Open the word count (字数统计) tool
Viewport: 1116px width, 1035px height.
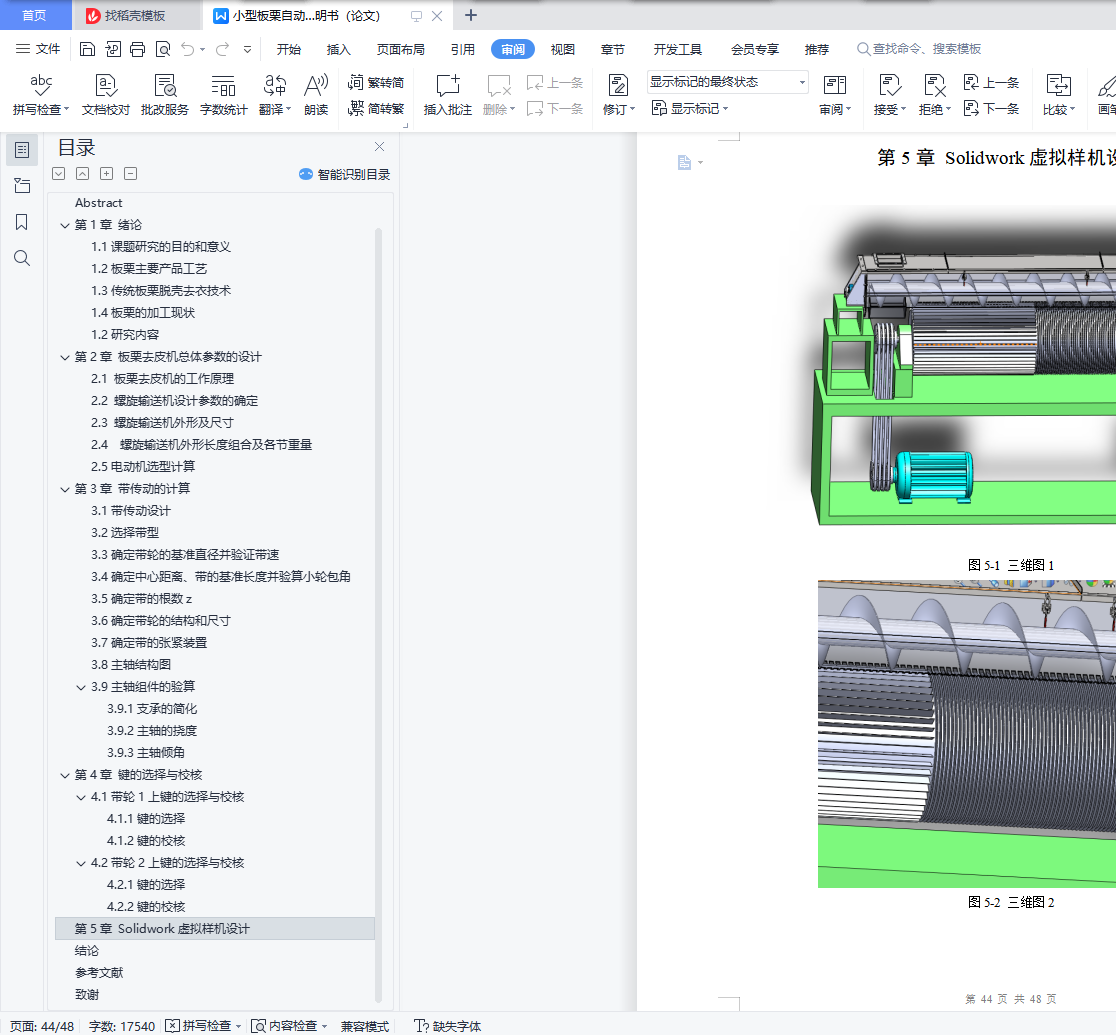click(223, 86)
